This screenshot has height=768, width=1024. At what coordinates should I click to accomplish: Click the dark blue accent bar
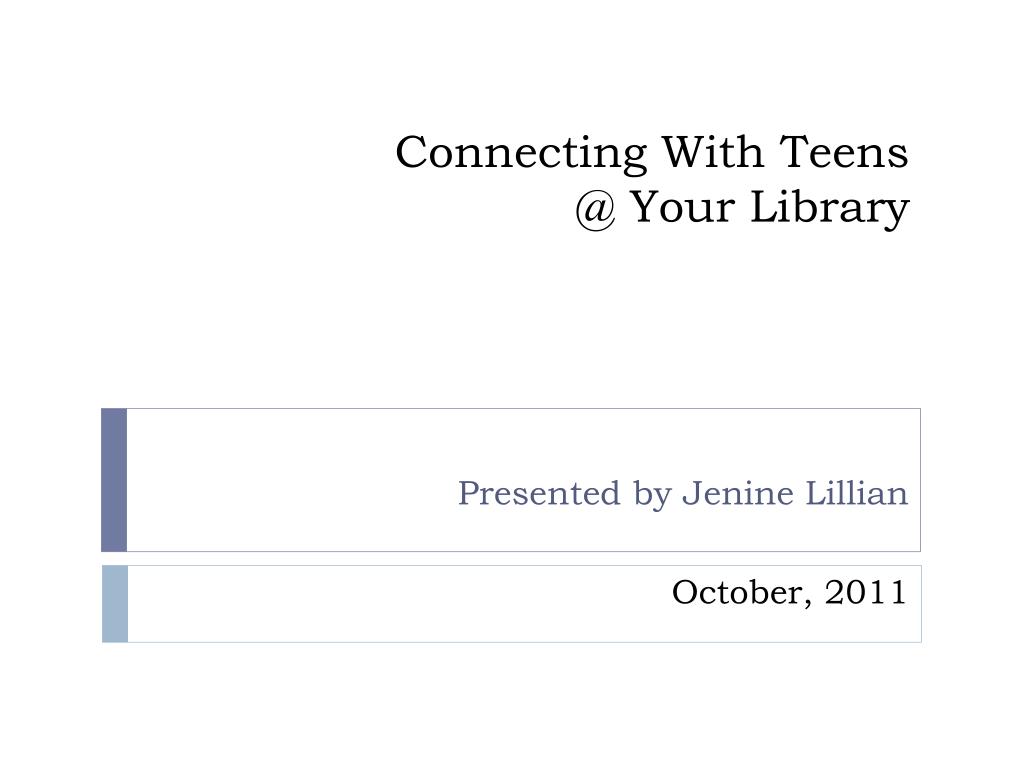click(114, 480)
